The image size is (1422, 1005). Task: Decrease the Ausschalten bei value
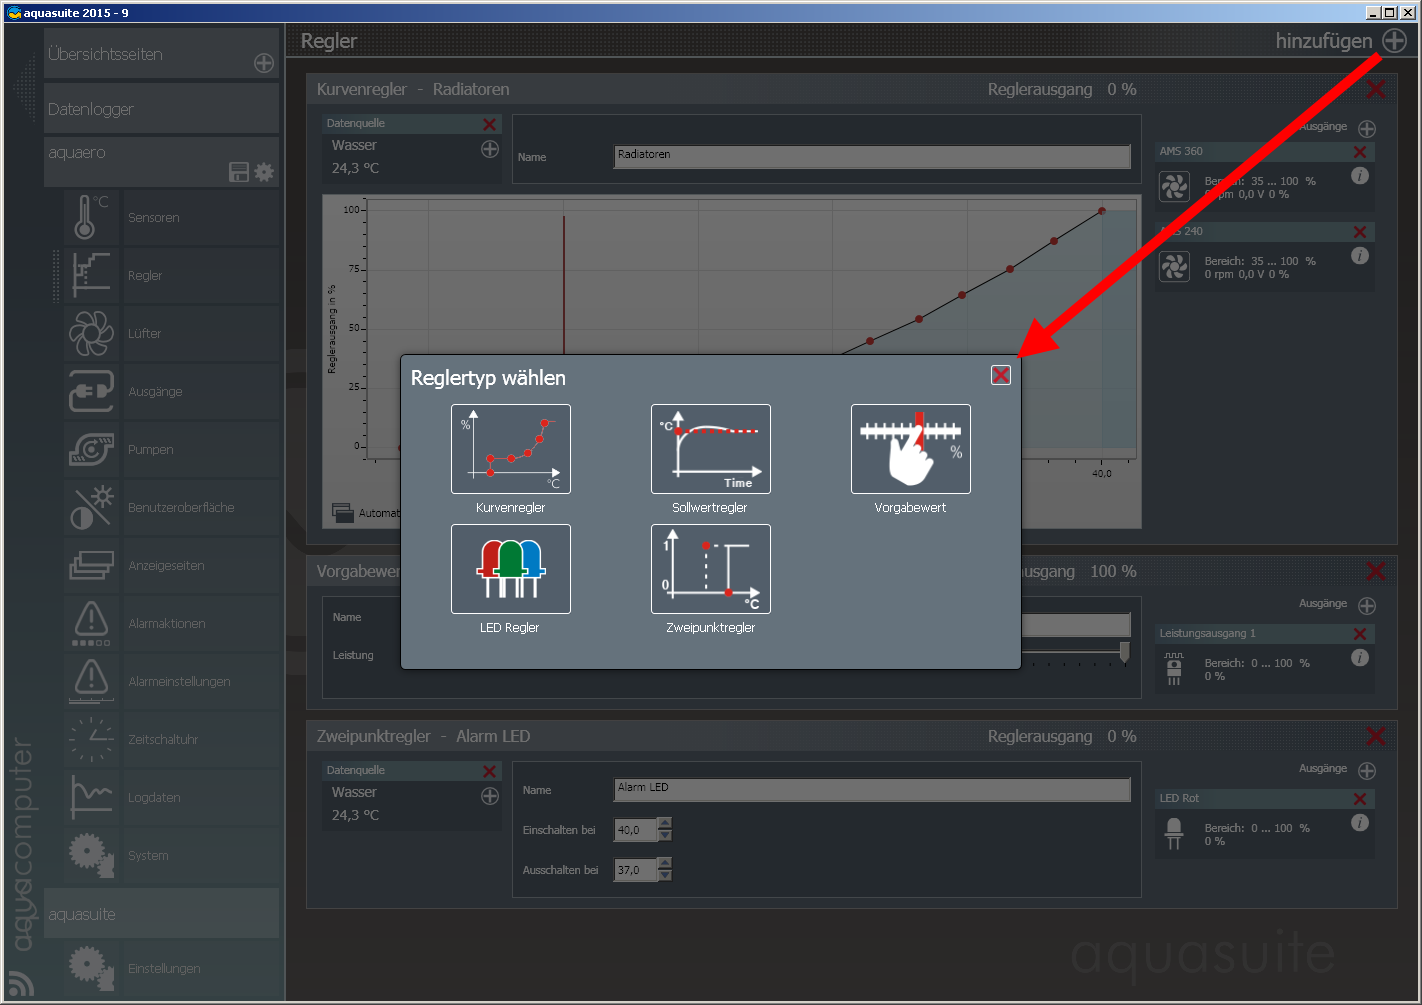[x=666, y=876]
